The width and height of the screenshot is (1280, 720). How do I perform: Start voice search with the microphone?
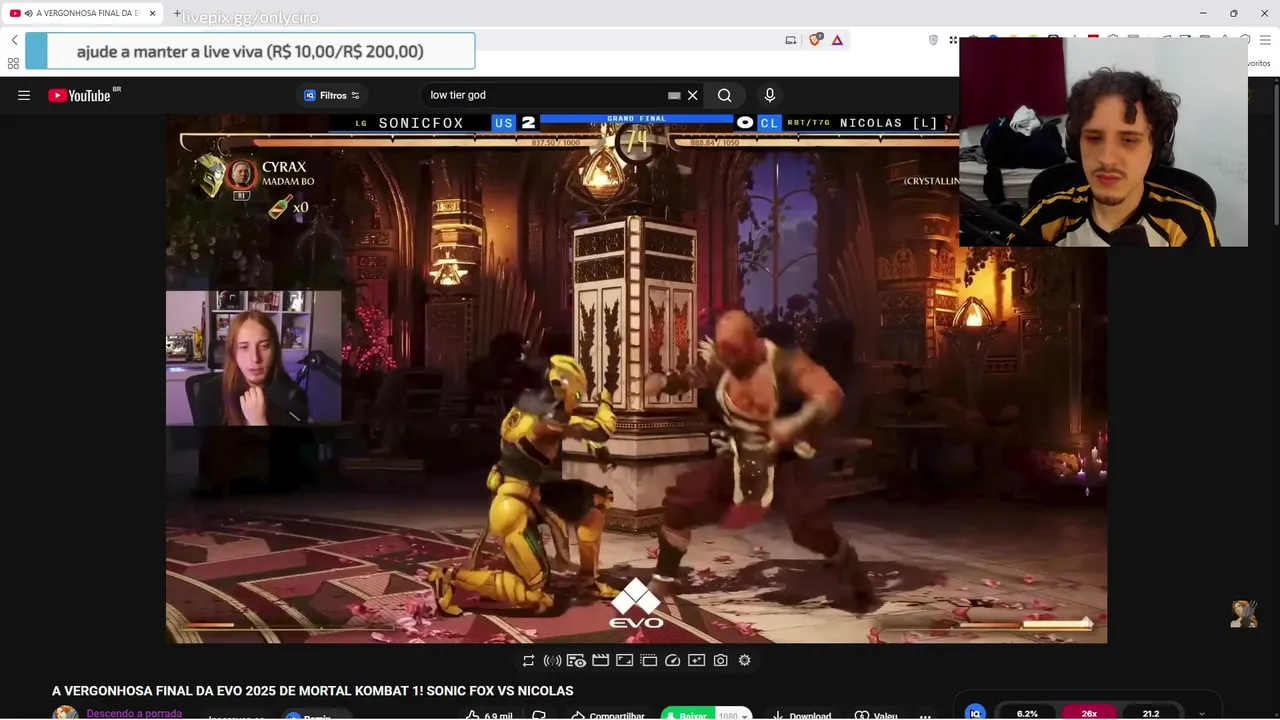(769, 95)
